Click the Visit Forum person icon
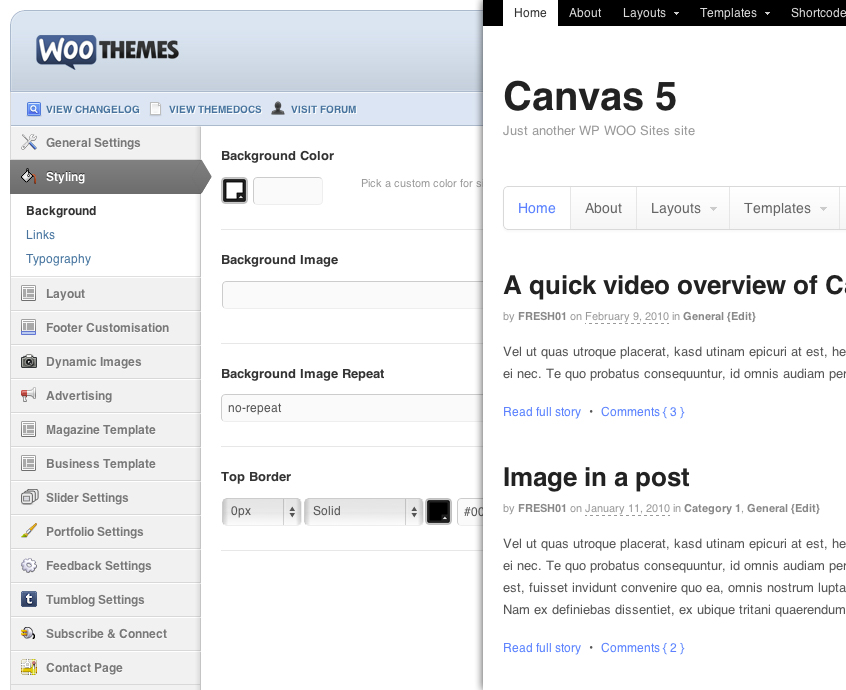Screen dimensions: 846x690 pyautogui.click(x=278, y=108)
